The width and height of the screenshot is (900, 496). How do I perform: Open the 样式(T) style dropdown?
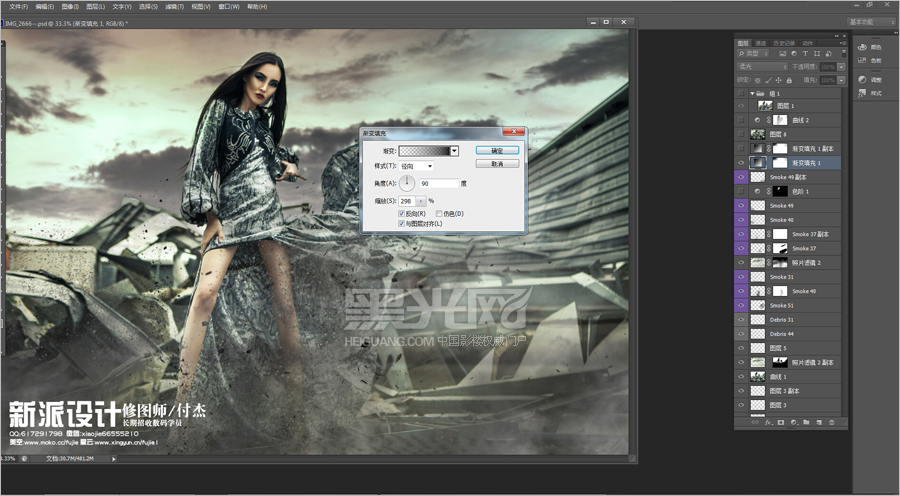click(x=416, y=166)
